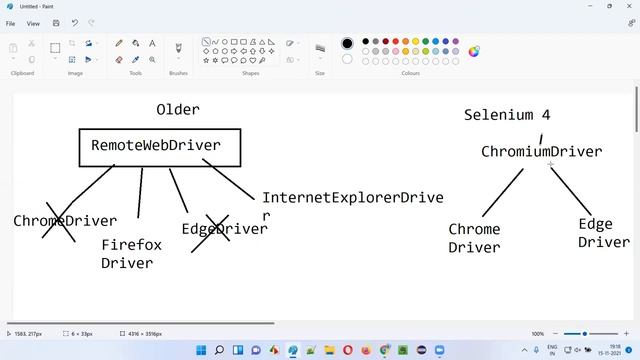Click the 'Selenium 4' heading on canvas

pyautogui.click(x=507, y=115)
